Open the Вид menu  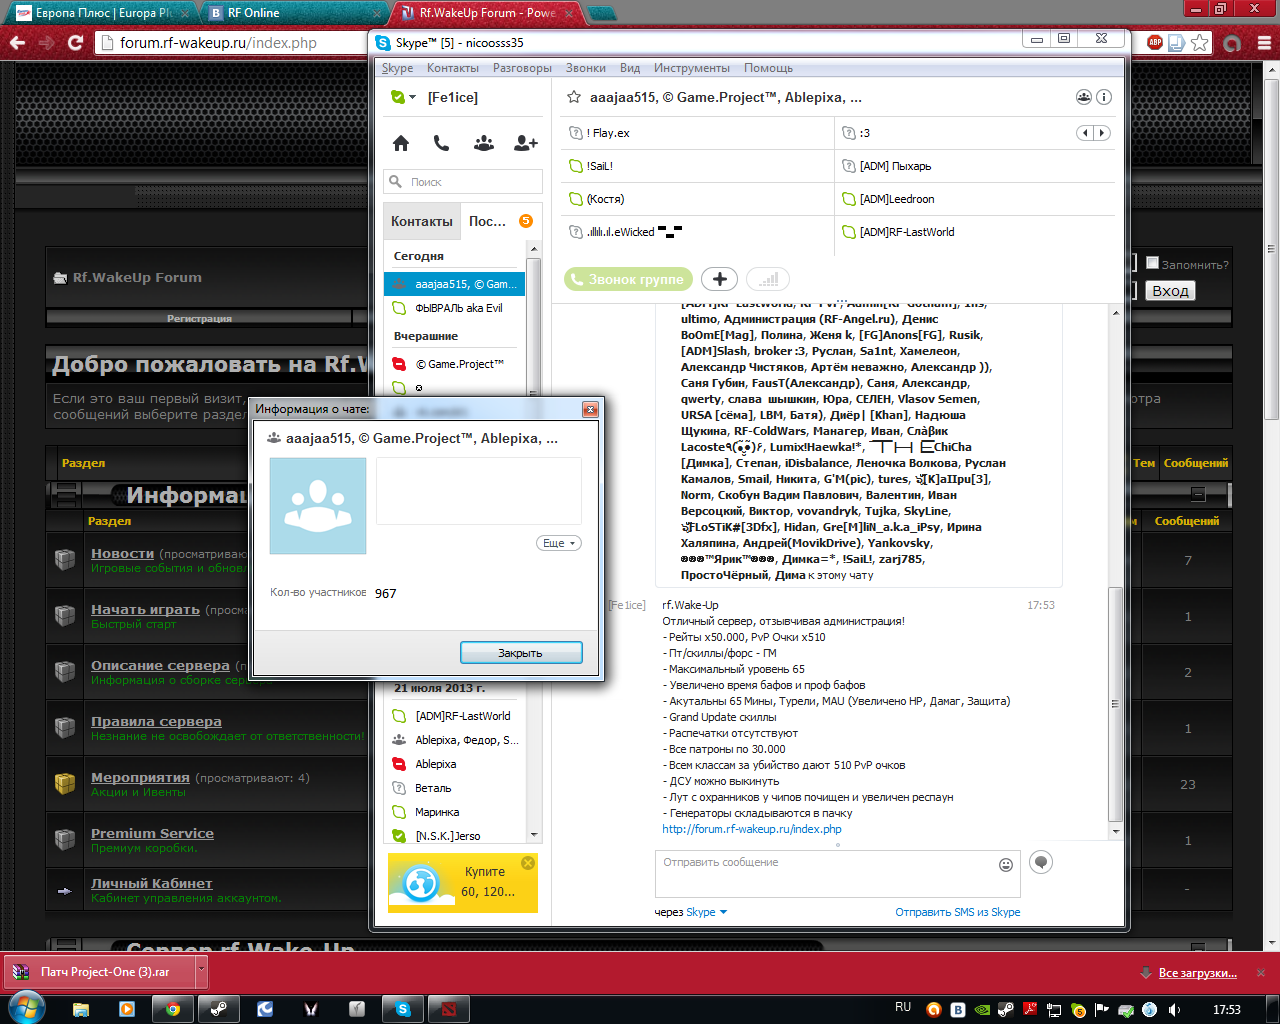(x=630, y=68)
